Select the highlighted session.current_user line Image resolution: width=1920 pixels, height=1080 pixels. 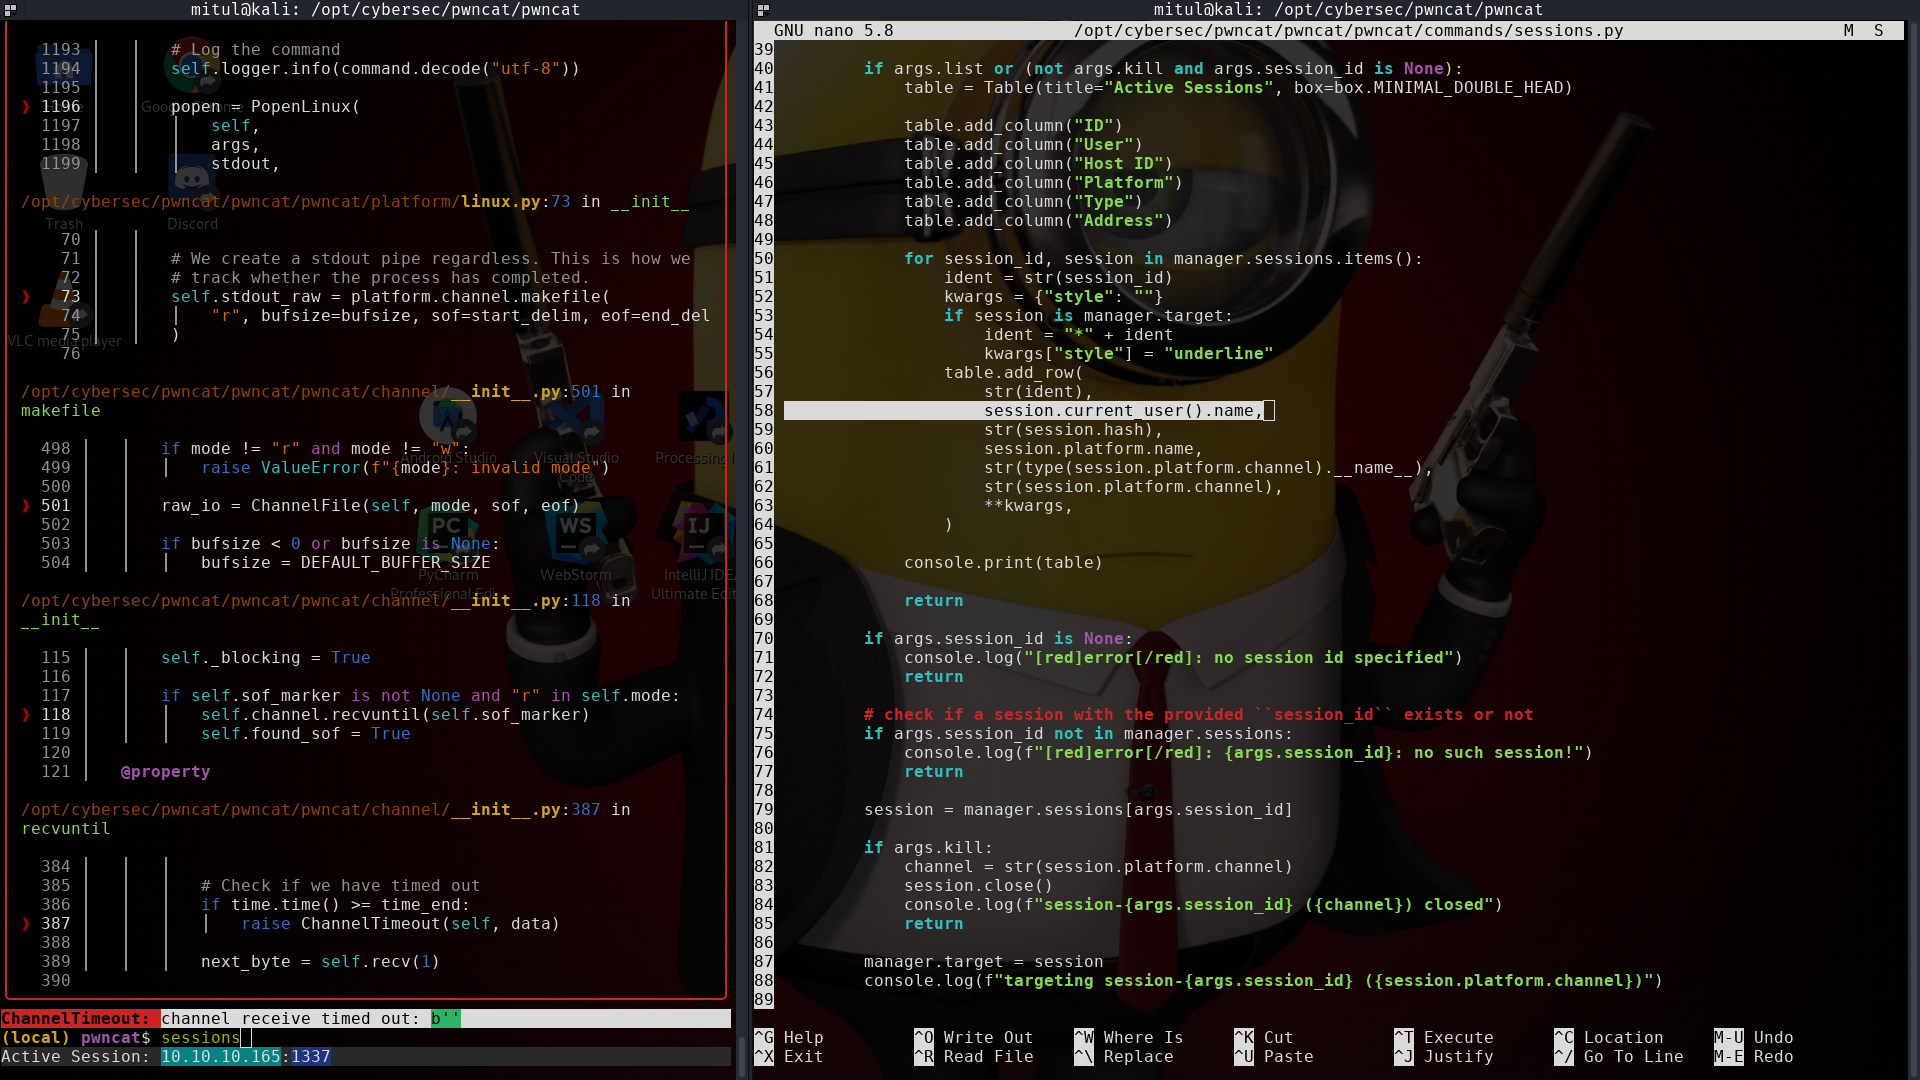pos(1120,410)
